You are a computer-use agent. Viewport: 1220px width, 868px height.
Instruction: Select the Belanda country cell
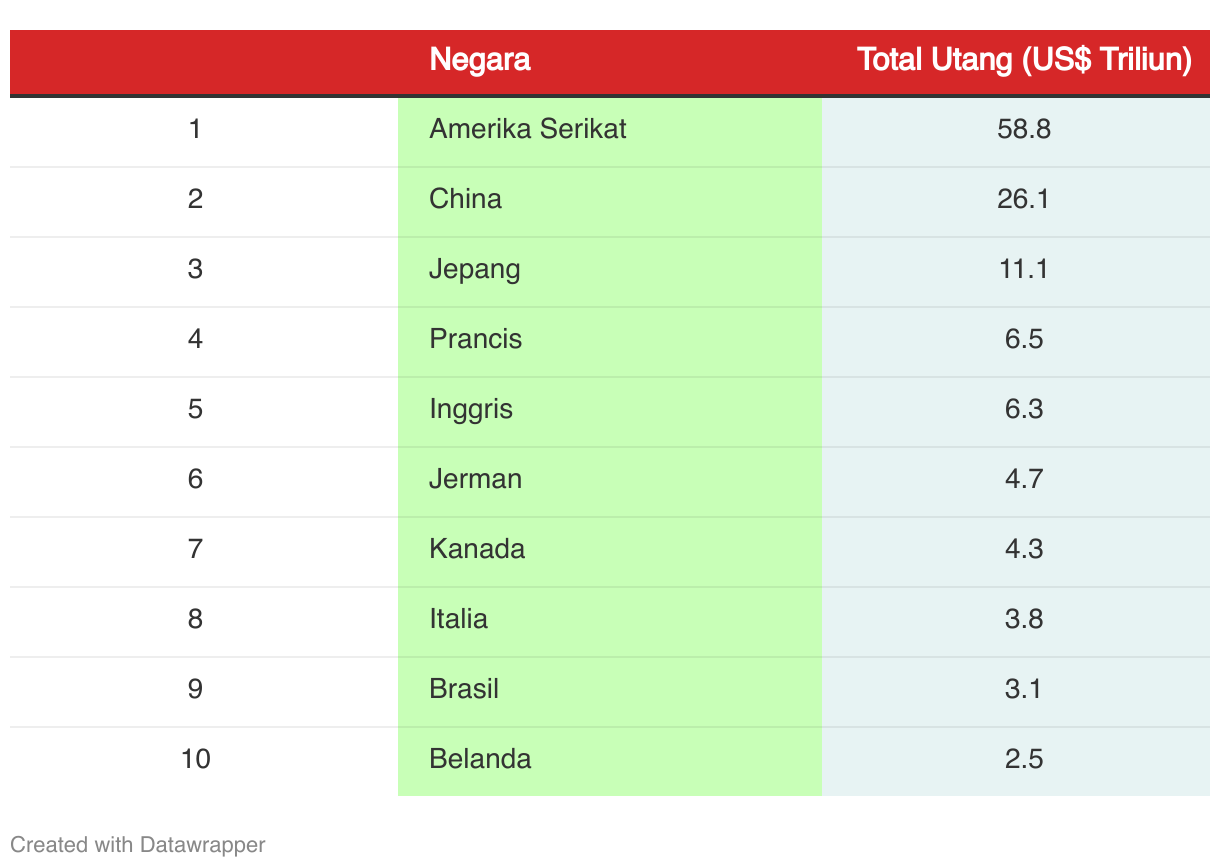point(480,759)
